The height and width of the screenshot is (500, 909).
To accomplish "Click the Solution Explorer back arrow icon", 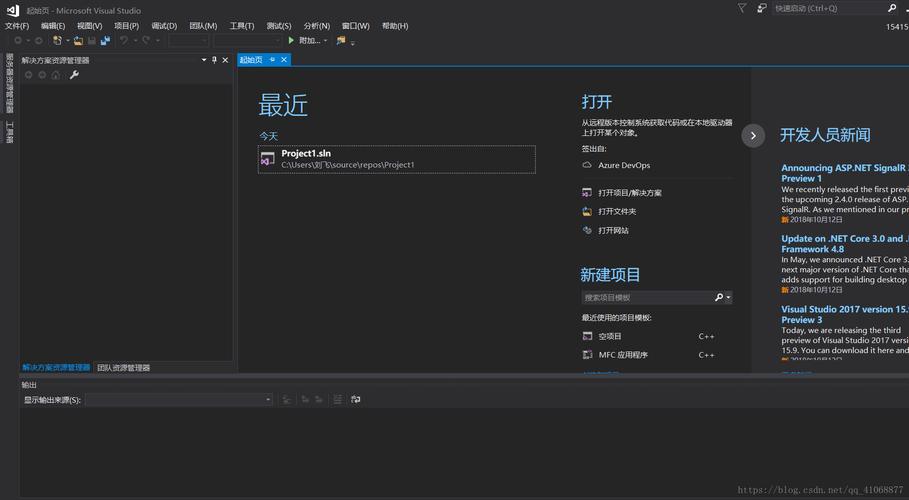I will coord(28,75).
